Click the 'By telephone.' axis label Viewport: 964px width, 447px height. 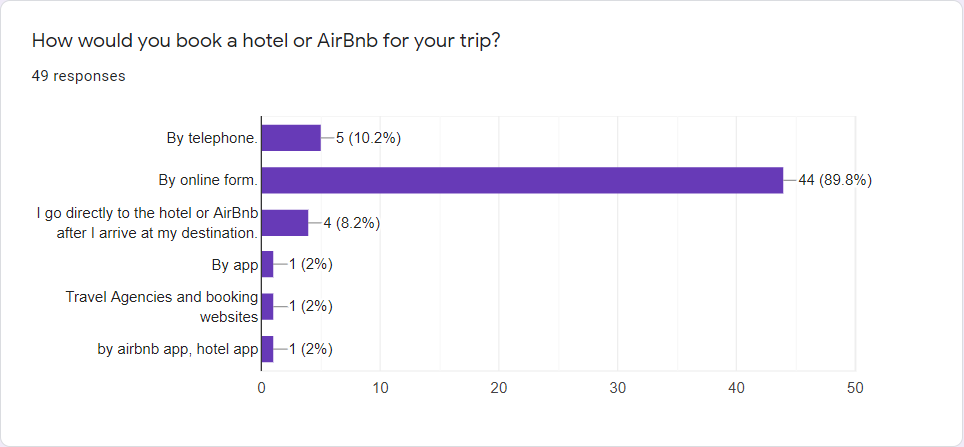click(x=212, y=138)
